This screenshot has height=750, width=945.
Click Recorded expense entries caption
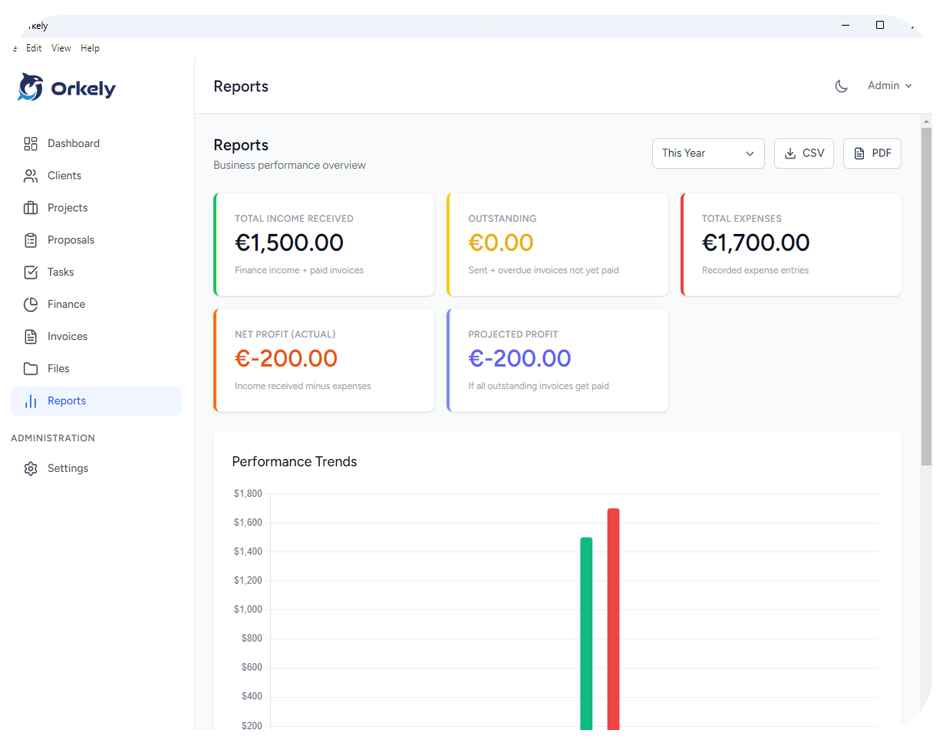click(755, 270)
